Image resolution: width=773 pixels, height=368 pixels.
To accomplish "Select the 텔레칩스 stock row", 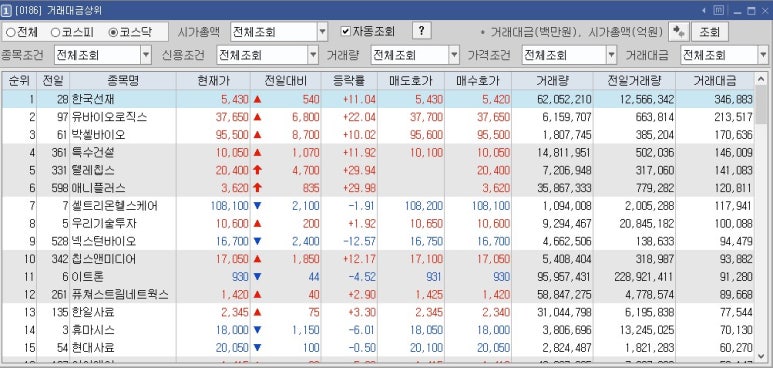I will (378, 170).
